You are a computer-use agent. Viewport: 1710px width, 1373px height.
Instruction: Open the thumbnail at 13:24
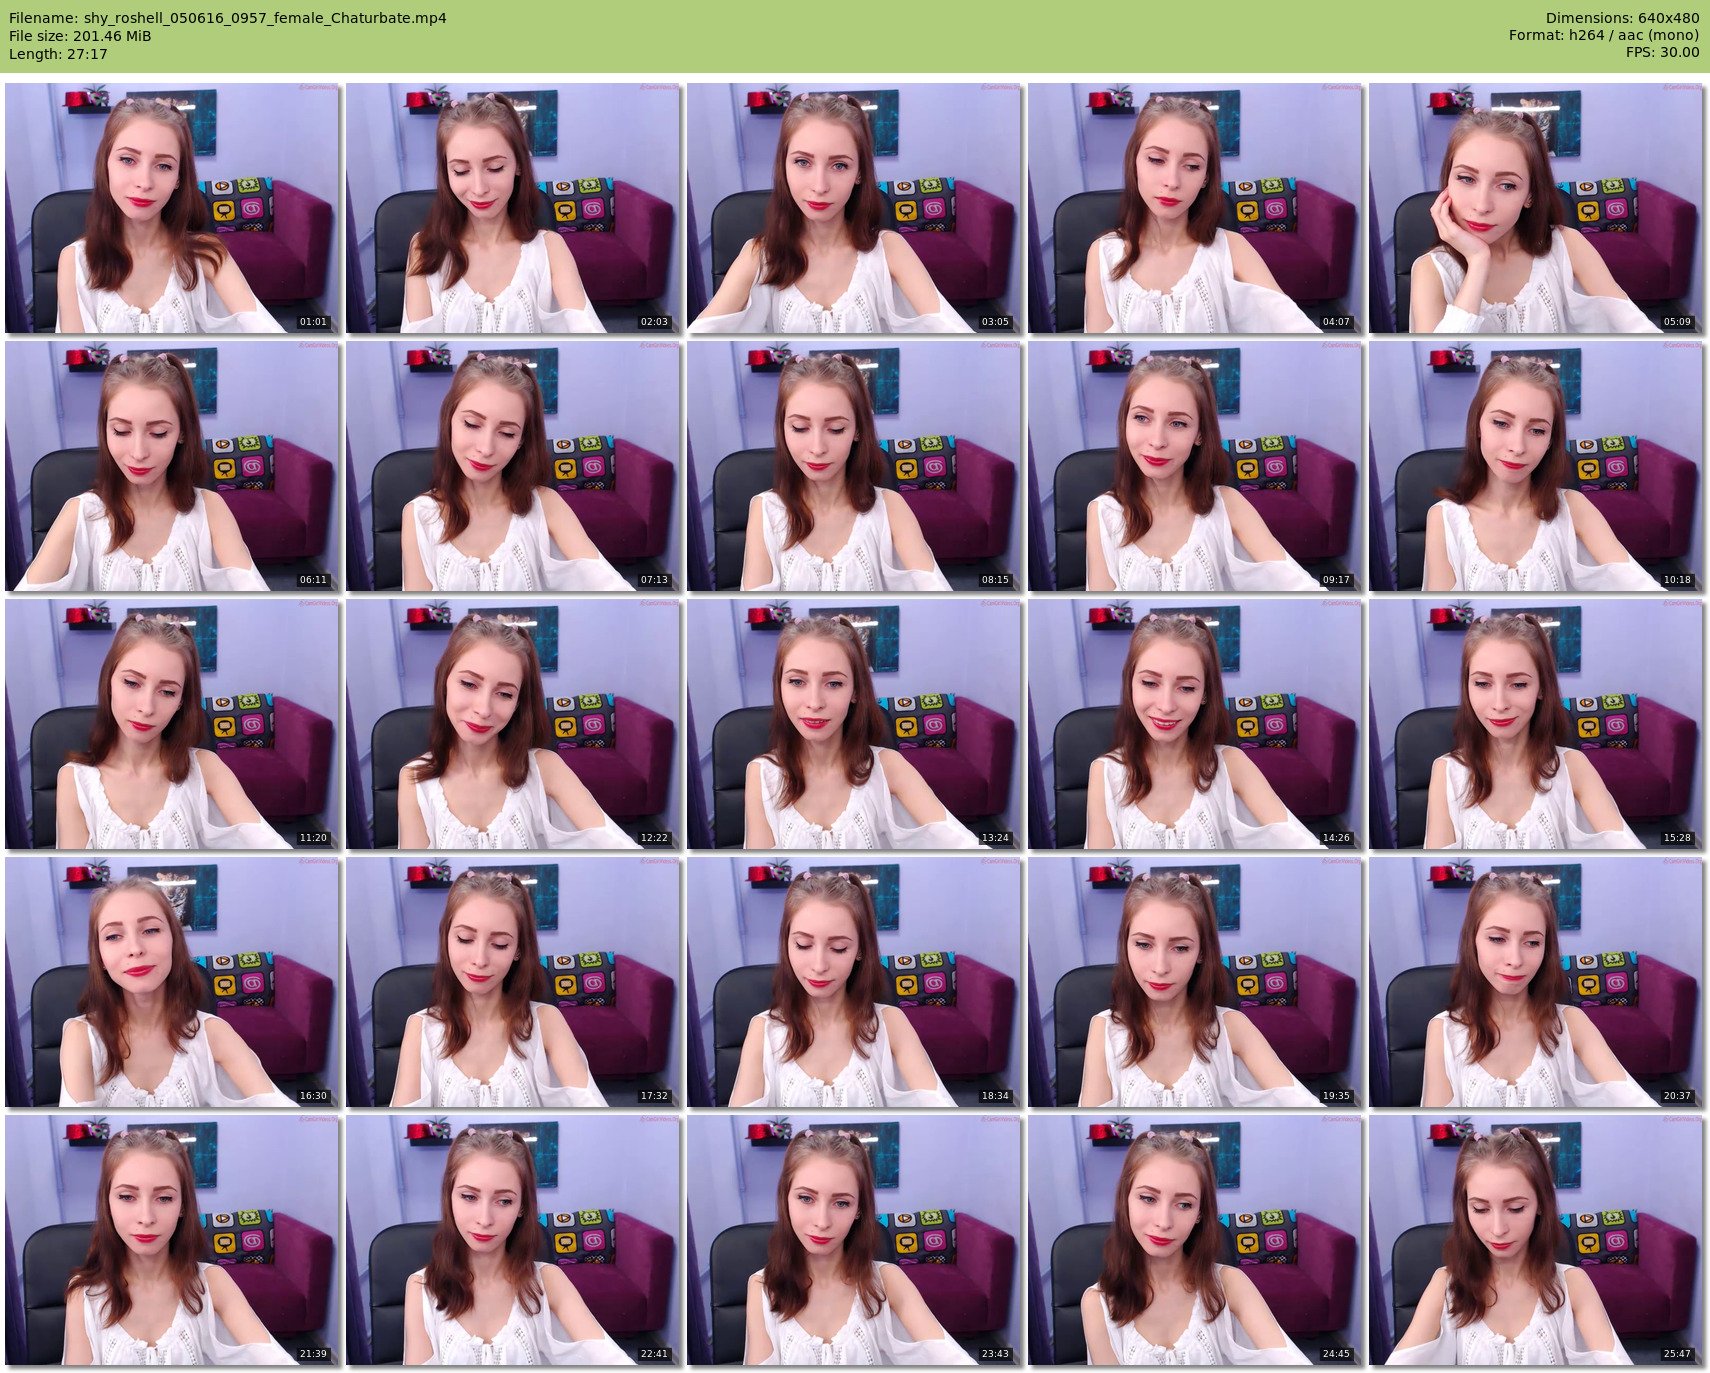point(854,724)
